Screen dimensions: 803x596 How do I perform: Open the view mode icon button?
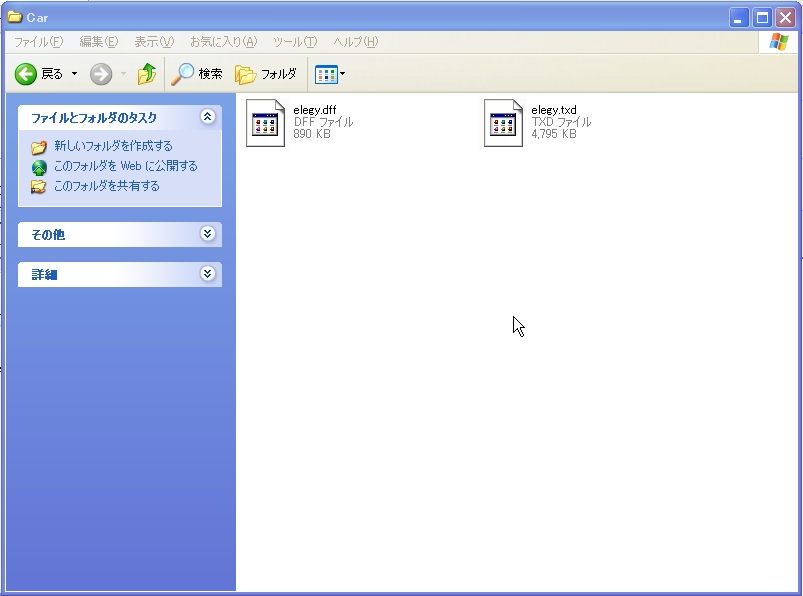tap(326, 74)
